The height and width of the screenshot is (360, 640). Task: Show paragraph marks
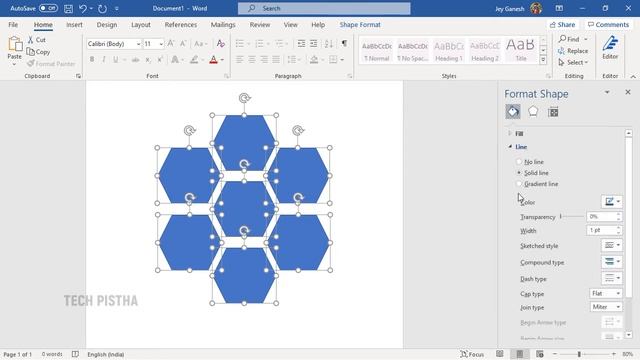coord(344,43)
